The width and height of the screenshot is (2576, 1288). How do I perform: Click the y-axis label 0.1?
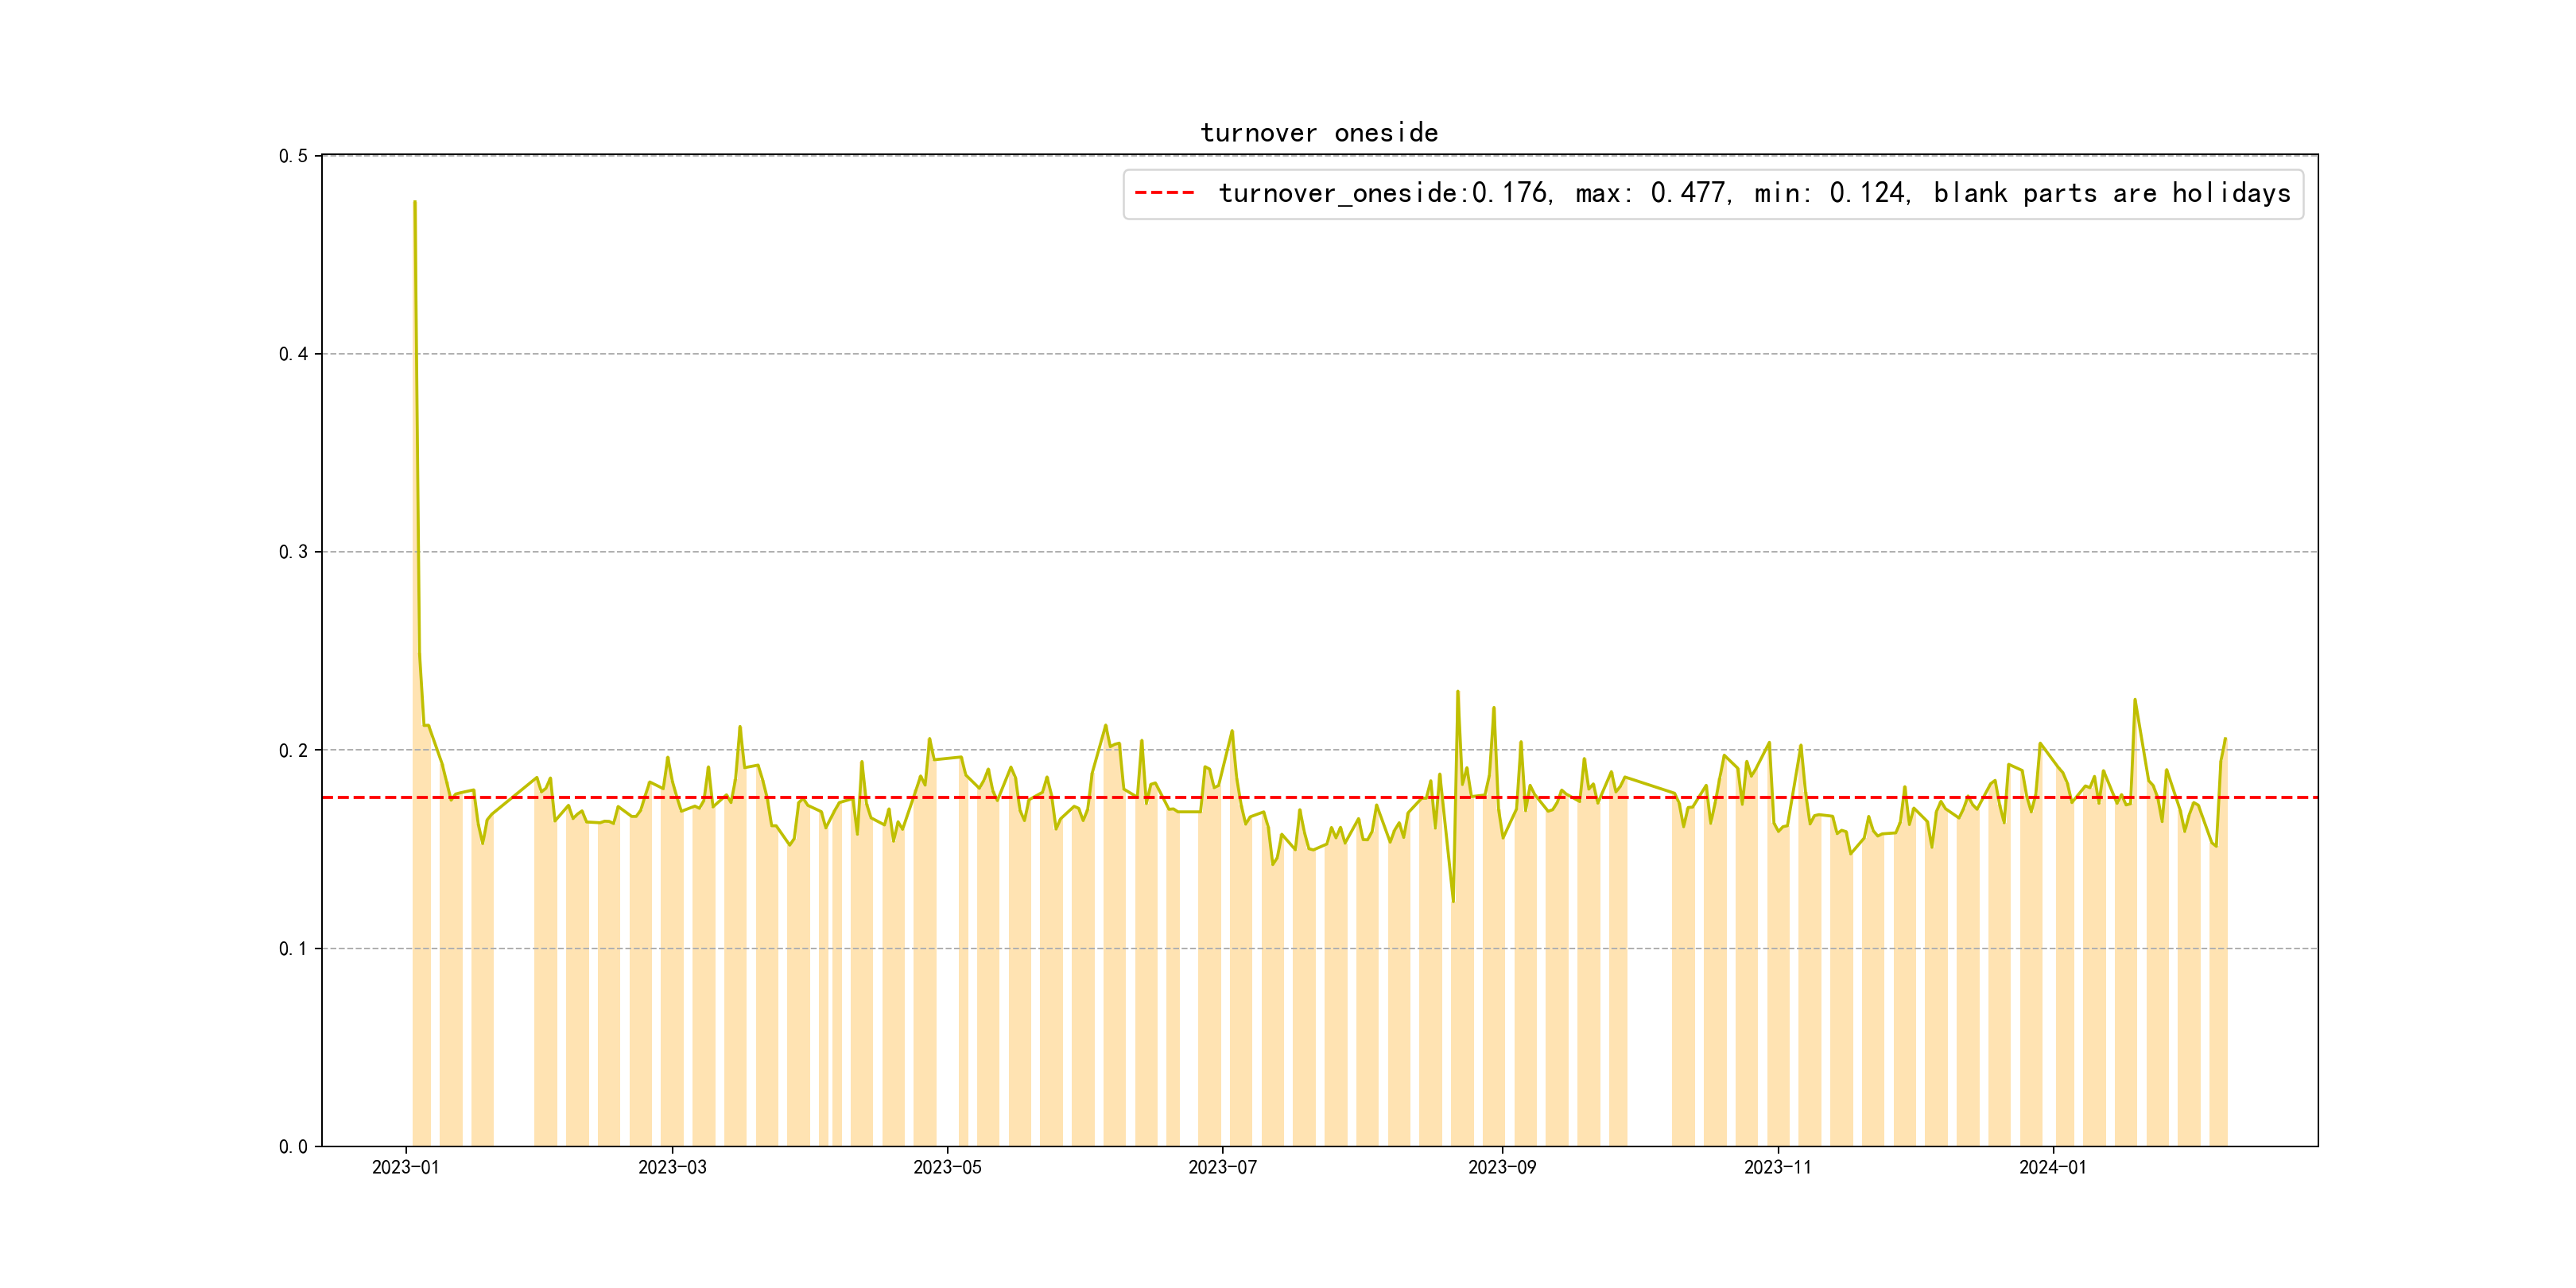[293, 948]
